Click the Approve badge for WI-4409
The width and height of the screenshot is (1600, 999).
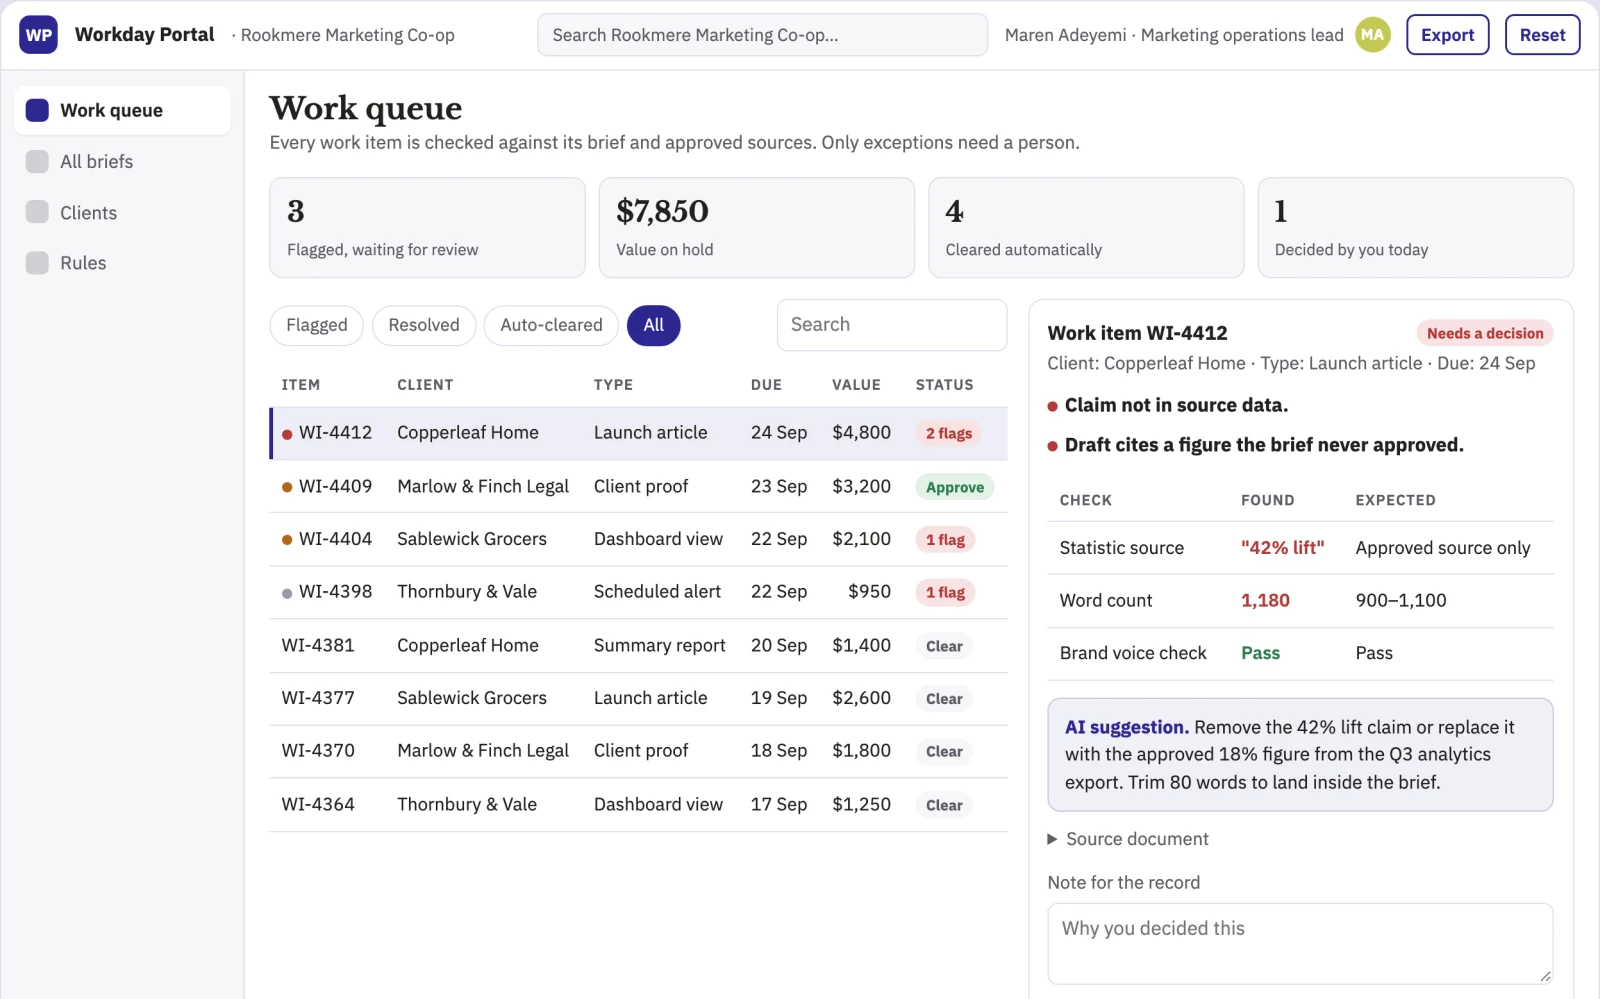tap(954, 487)
